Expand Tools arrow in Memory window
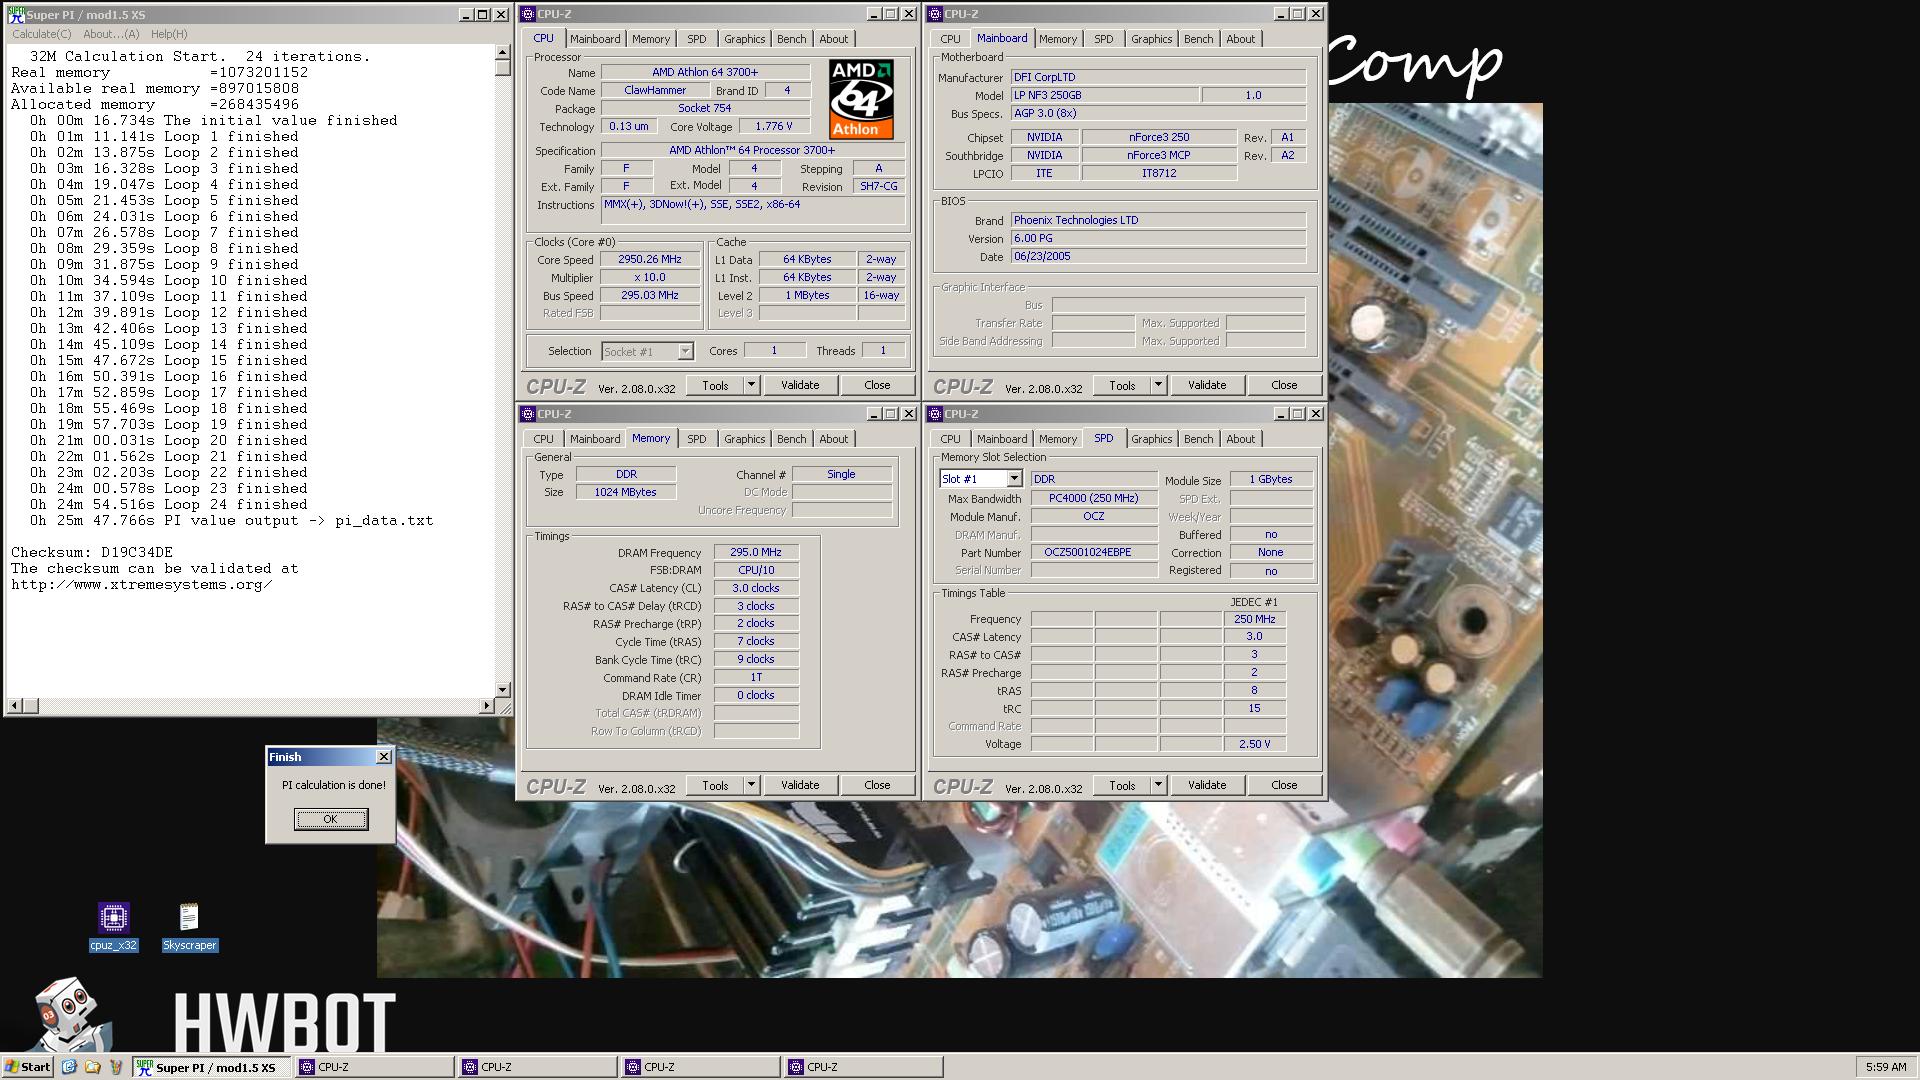1920x1080 pixels. (x=751, y=785)
